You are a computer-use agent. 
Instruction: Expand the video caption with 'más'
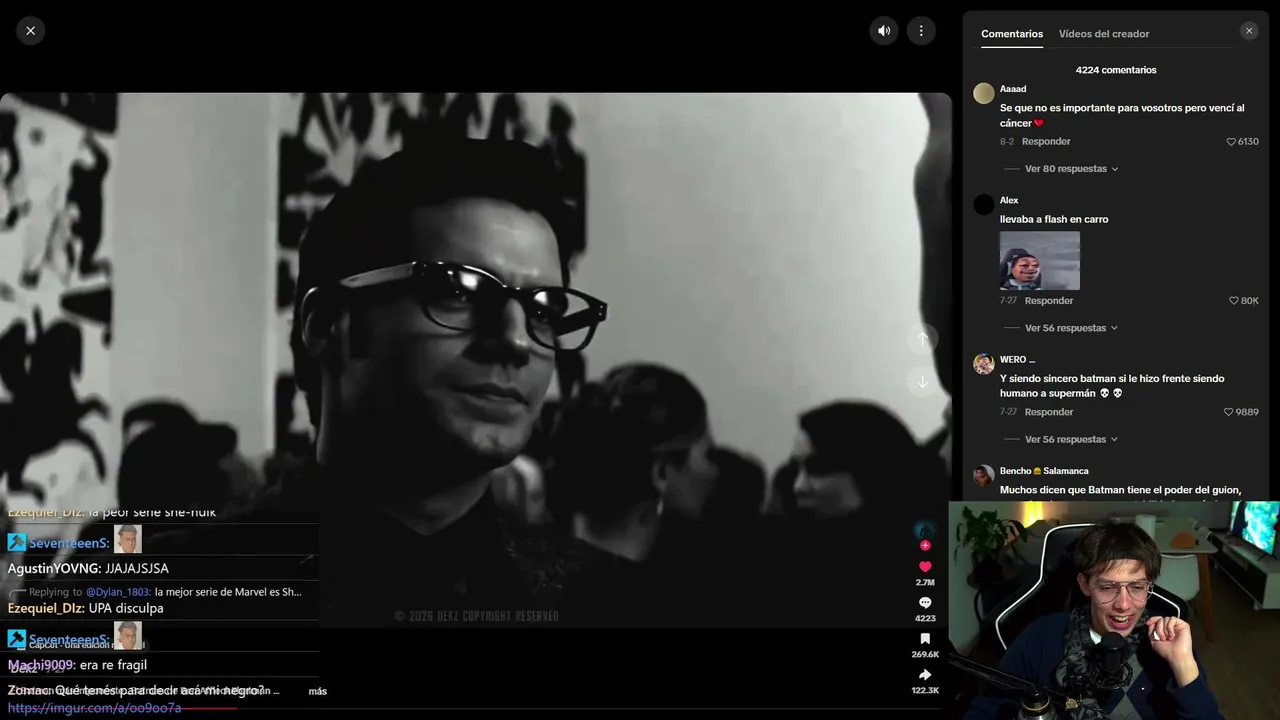click(x=317, y=691)
